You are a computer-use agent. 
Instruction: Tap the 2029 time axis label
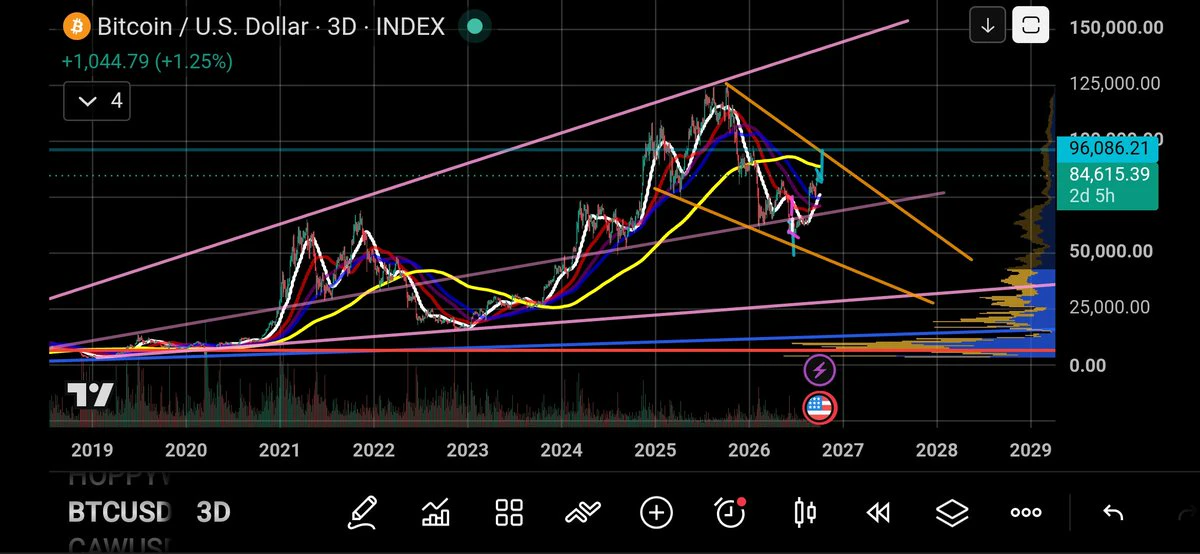tap(1031, 451)
